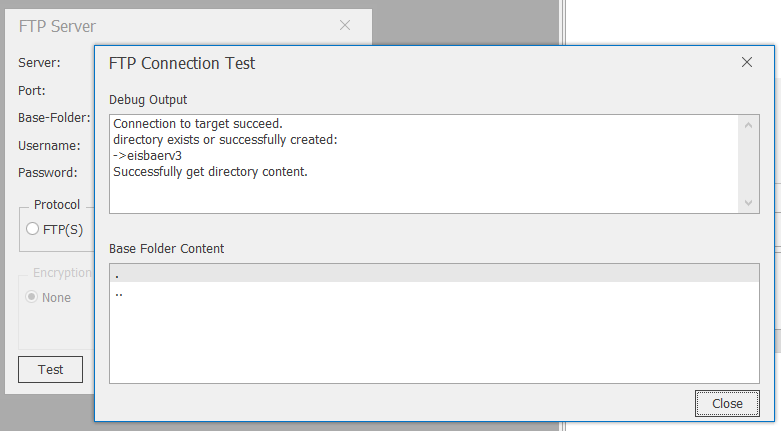This screenshot has width=781, height=431.
Task: Select the single dot entry in Base Folder Content
Action: point(434,274)
